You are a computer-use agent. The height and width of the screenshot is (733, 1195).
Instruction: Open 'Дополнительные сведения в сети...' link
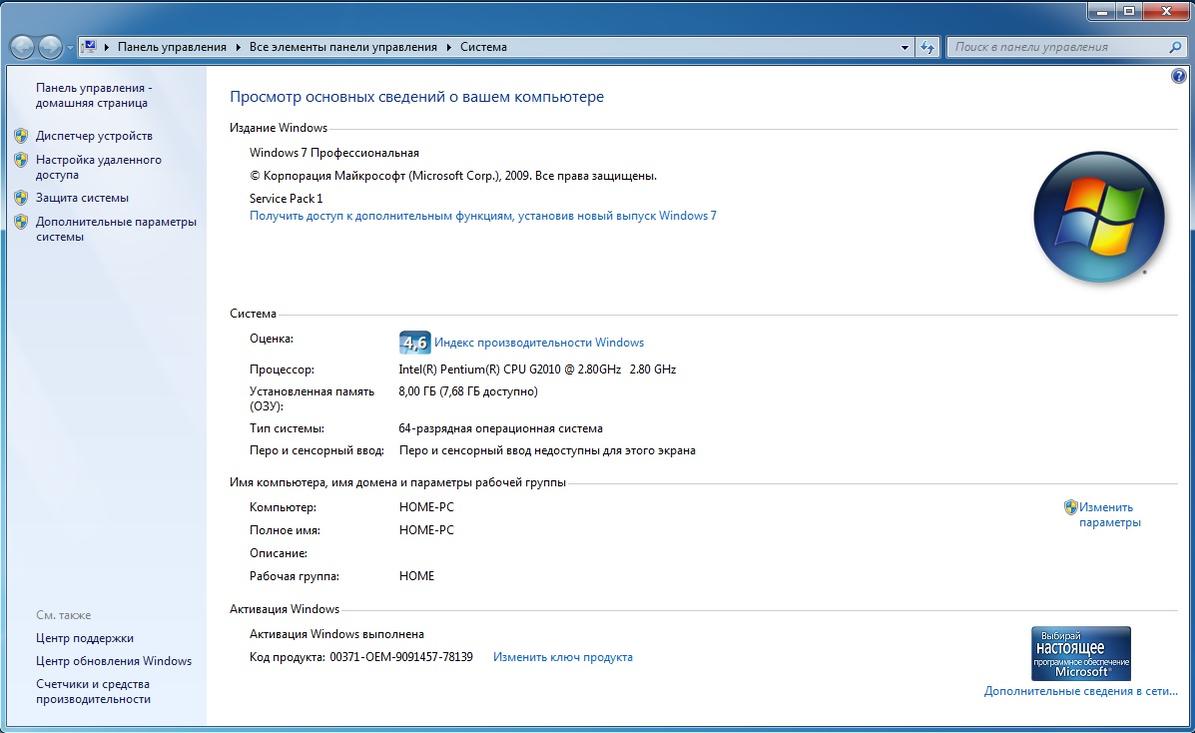click(x=1081, y=691)
